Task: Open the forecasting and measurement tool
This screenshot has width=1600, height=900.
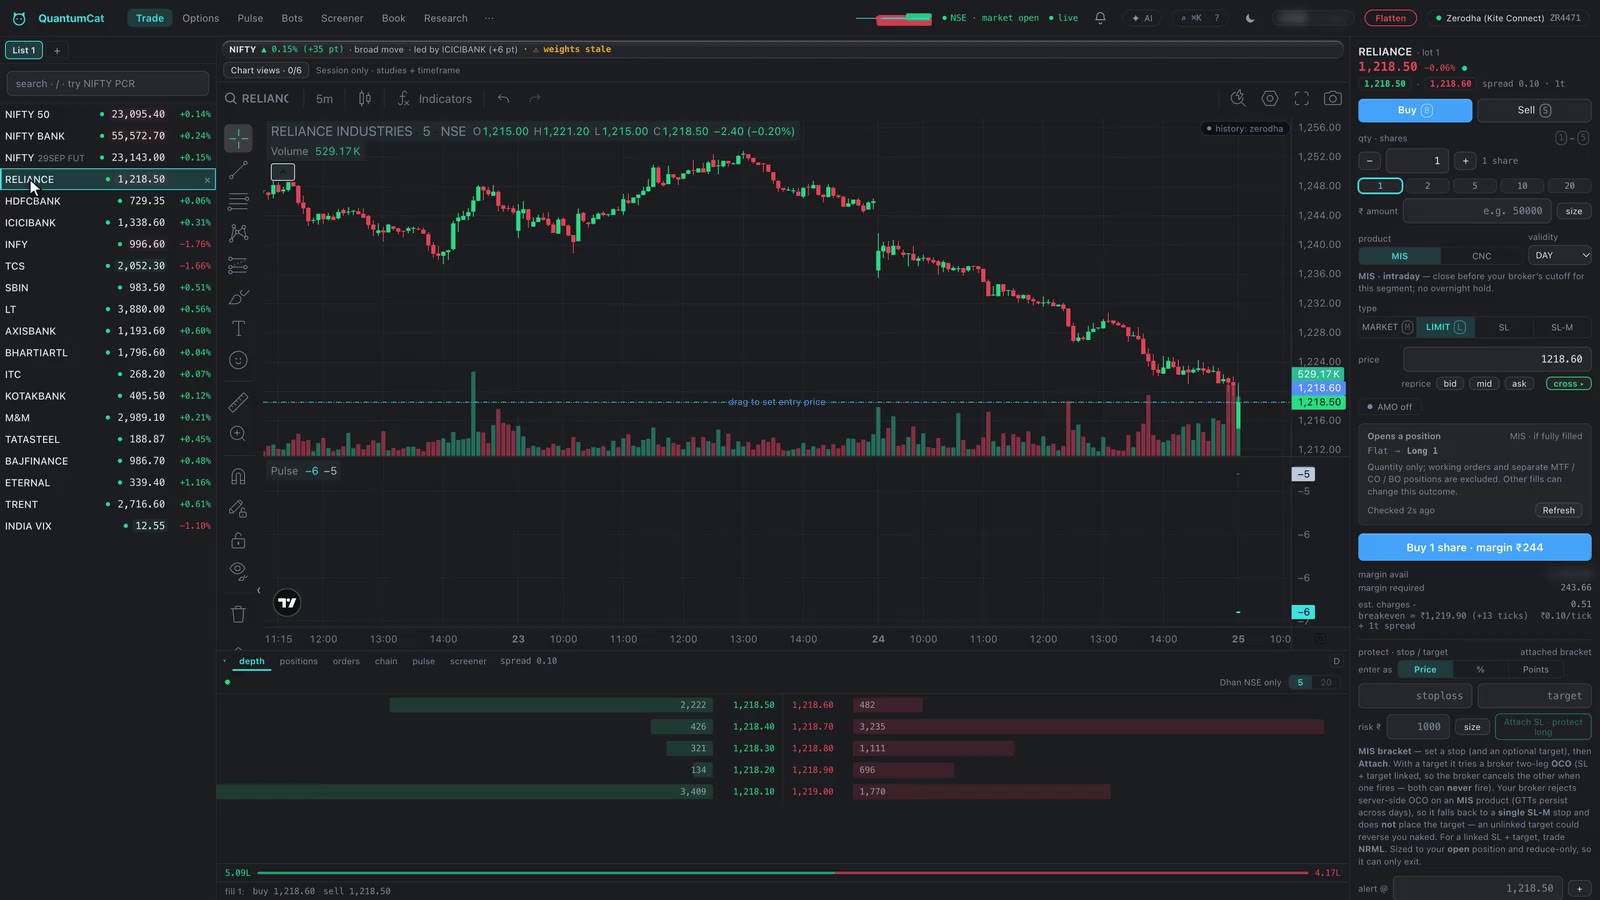Action: tap(238, 265)
